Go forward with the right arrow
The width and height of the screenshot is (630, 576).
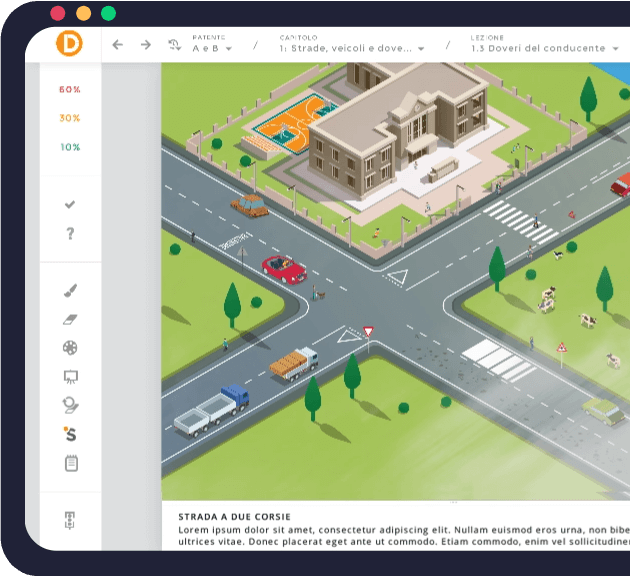pyautogui.click(x=146, y=45)
